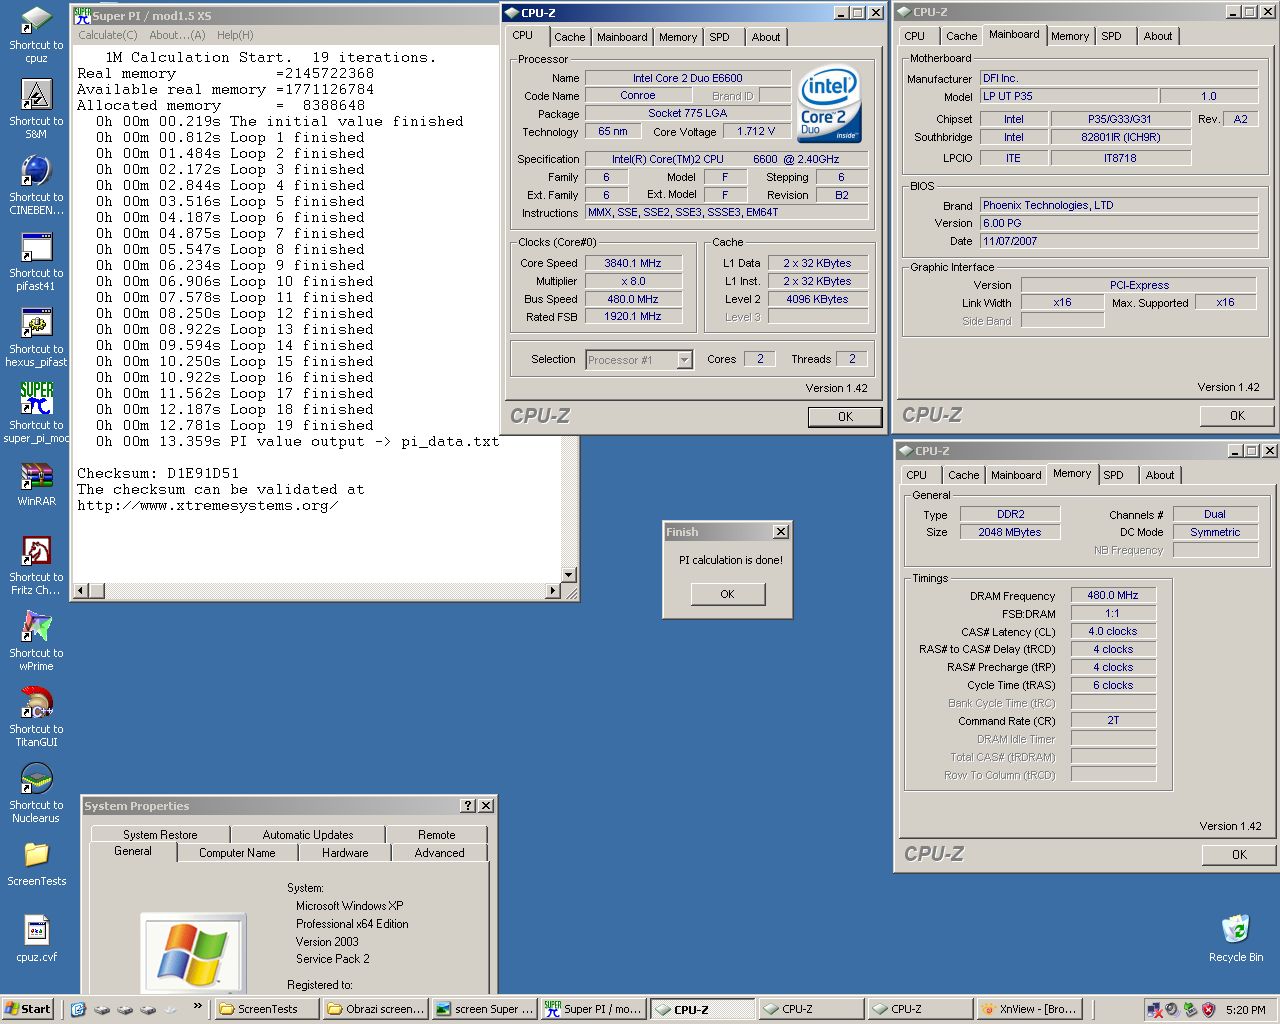The height and width of the screenshot is (1024, 1280).
Task: Open the Recycle Bin
Action: point(1235,938)
